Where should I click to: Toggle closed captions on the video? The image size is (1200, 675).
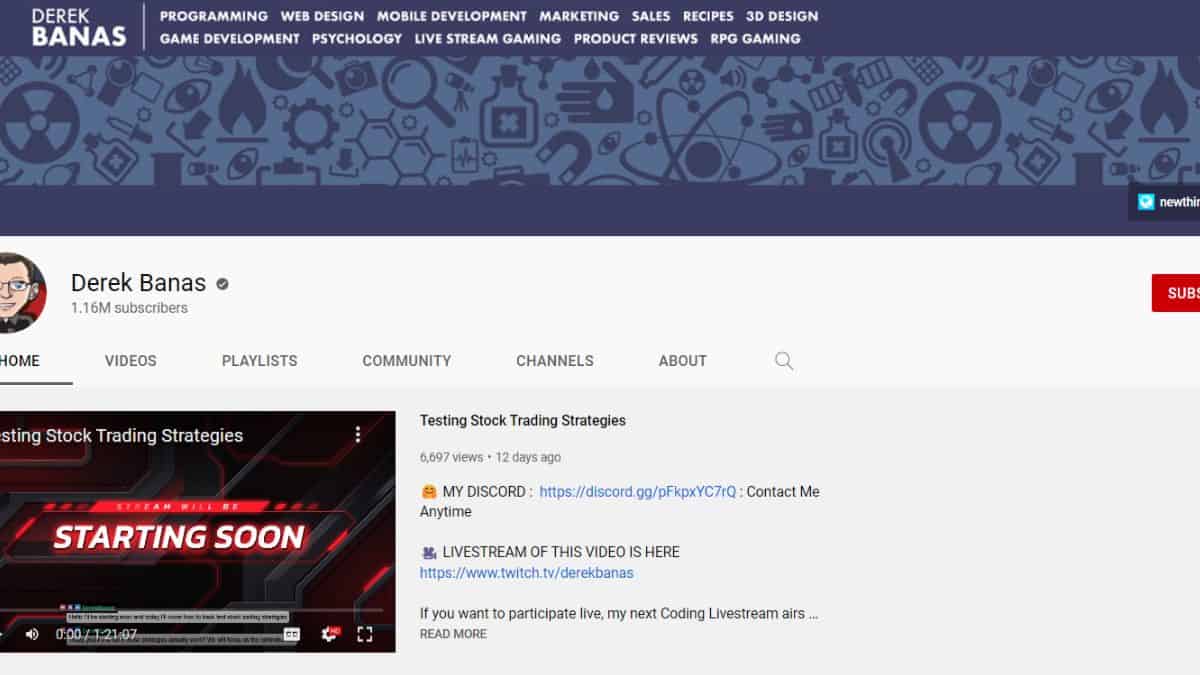click(x=292, y=634)
